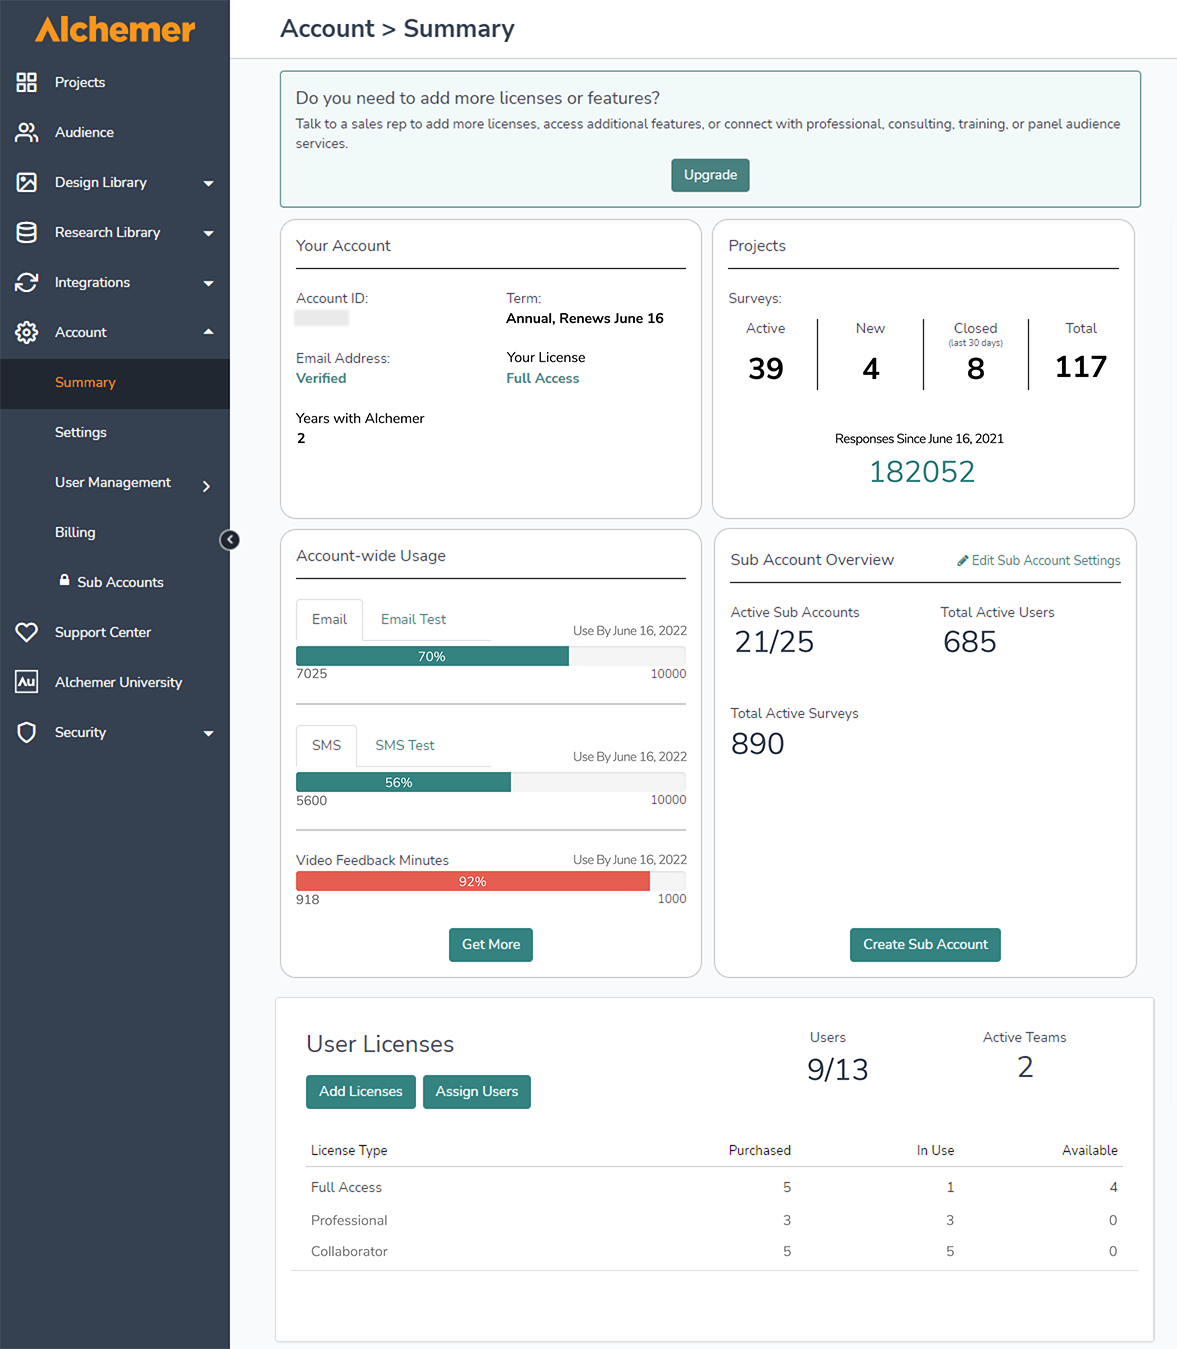Click the Users value 9/13

click(x=838, y=1070)
